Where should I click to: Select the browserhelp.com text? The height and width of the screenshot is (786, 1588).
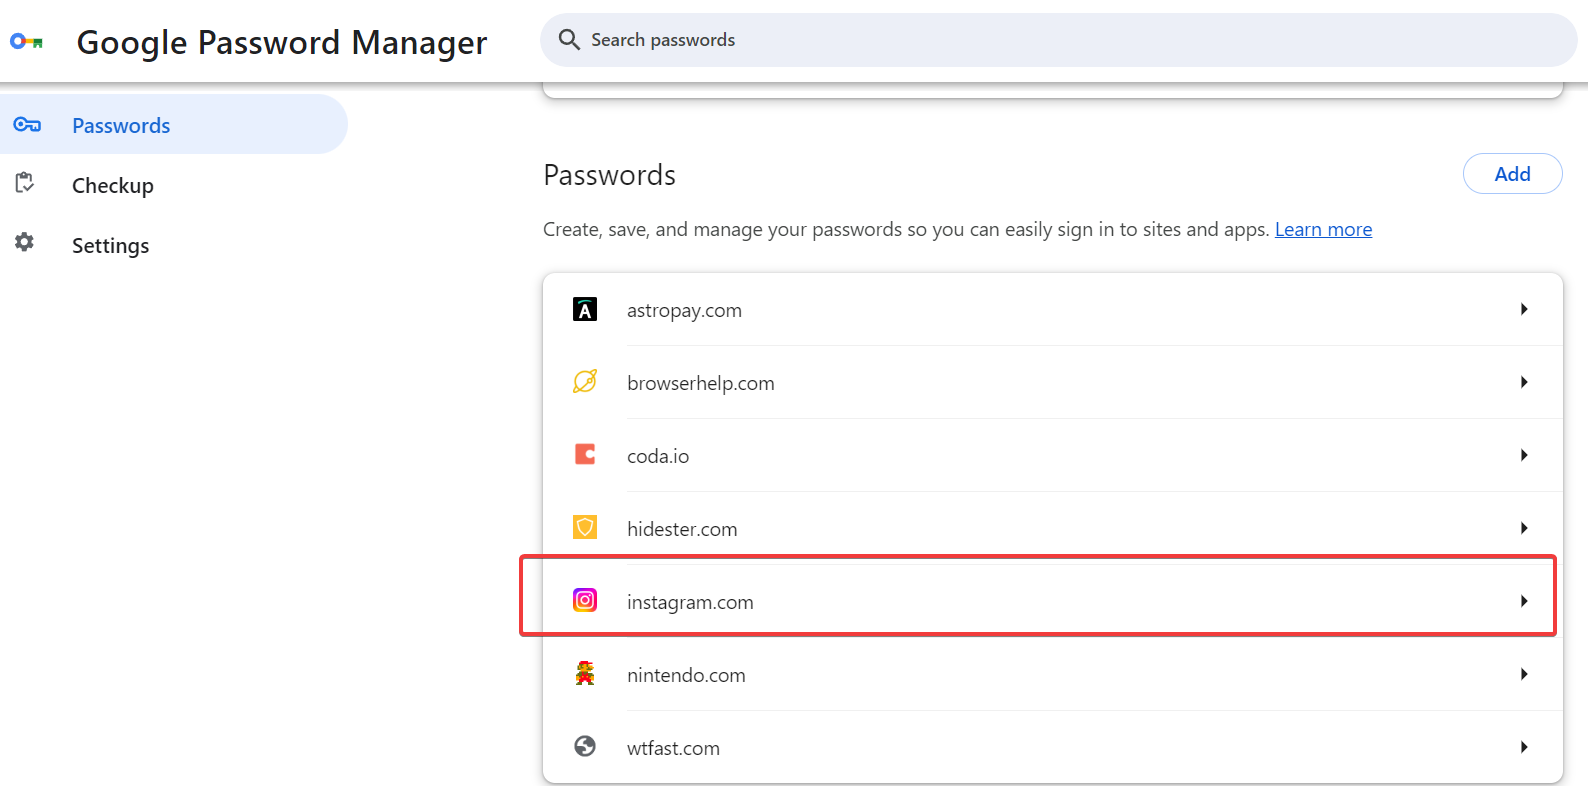coord(701,383)
